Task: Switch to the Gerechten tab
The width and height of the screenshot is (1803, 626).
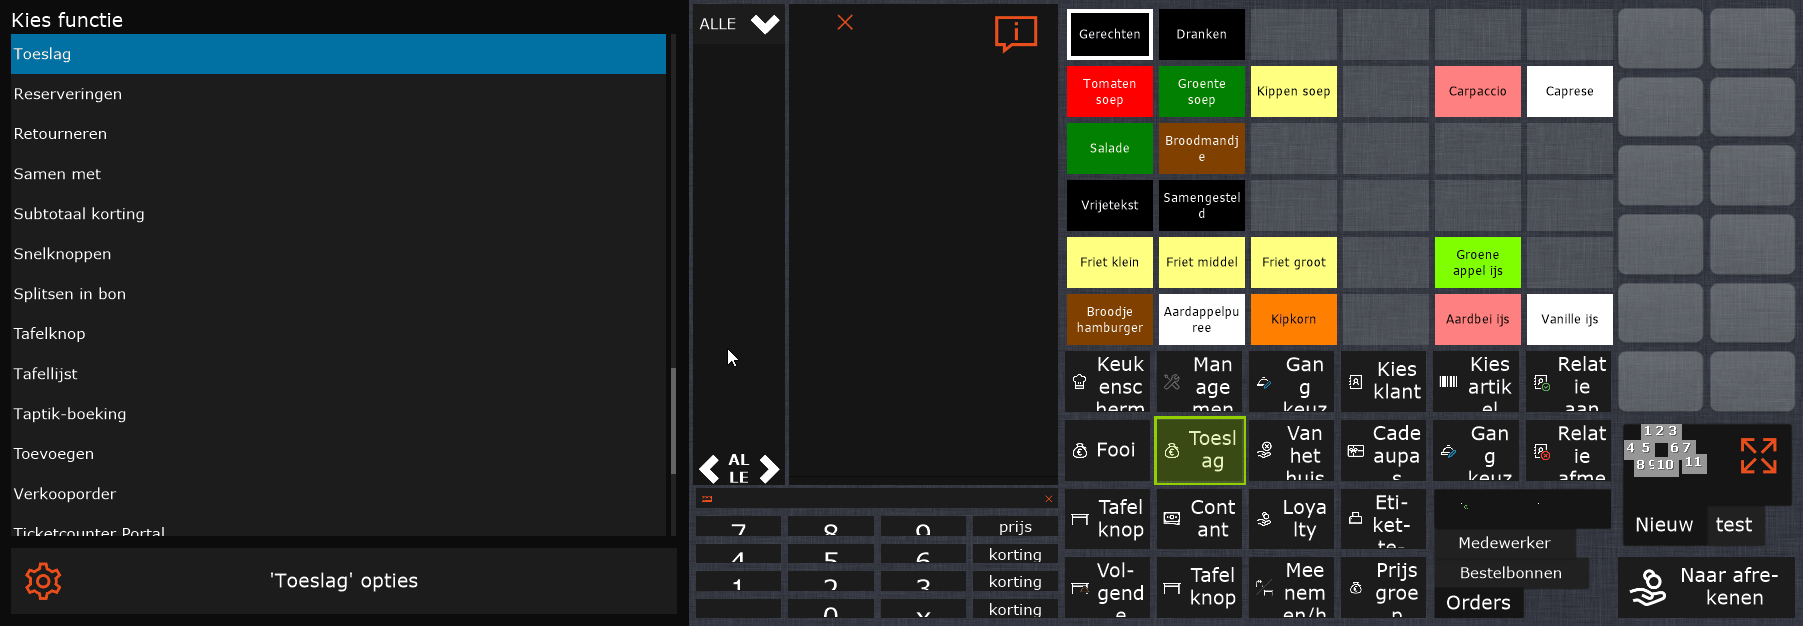Action: point(1109,35)
